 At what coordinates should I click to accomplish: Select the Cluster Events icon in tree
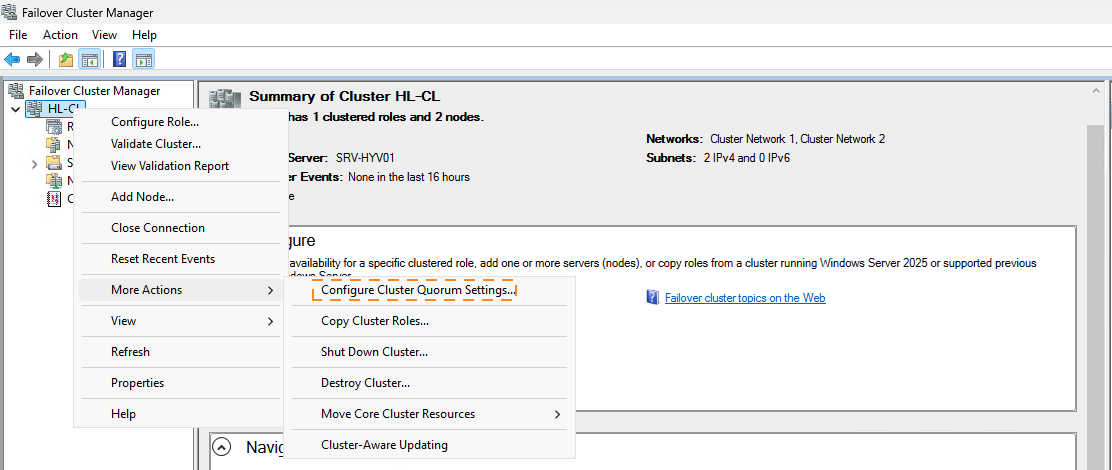point(53,199)
